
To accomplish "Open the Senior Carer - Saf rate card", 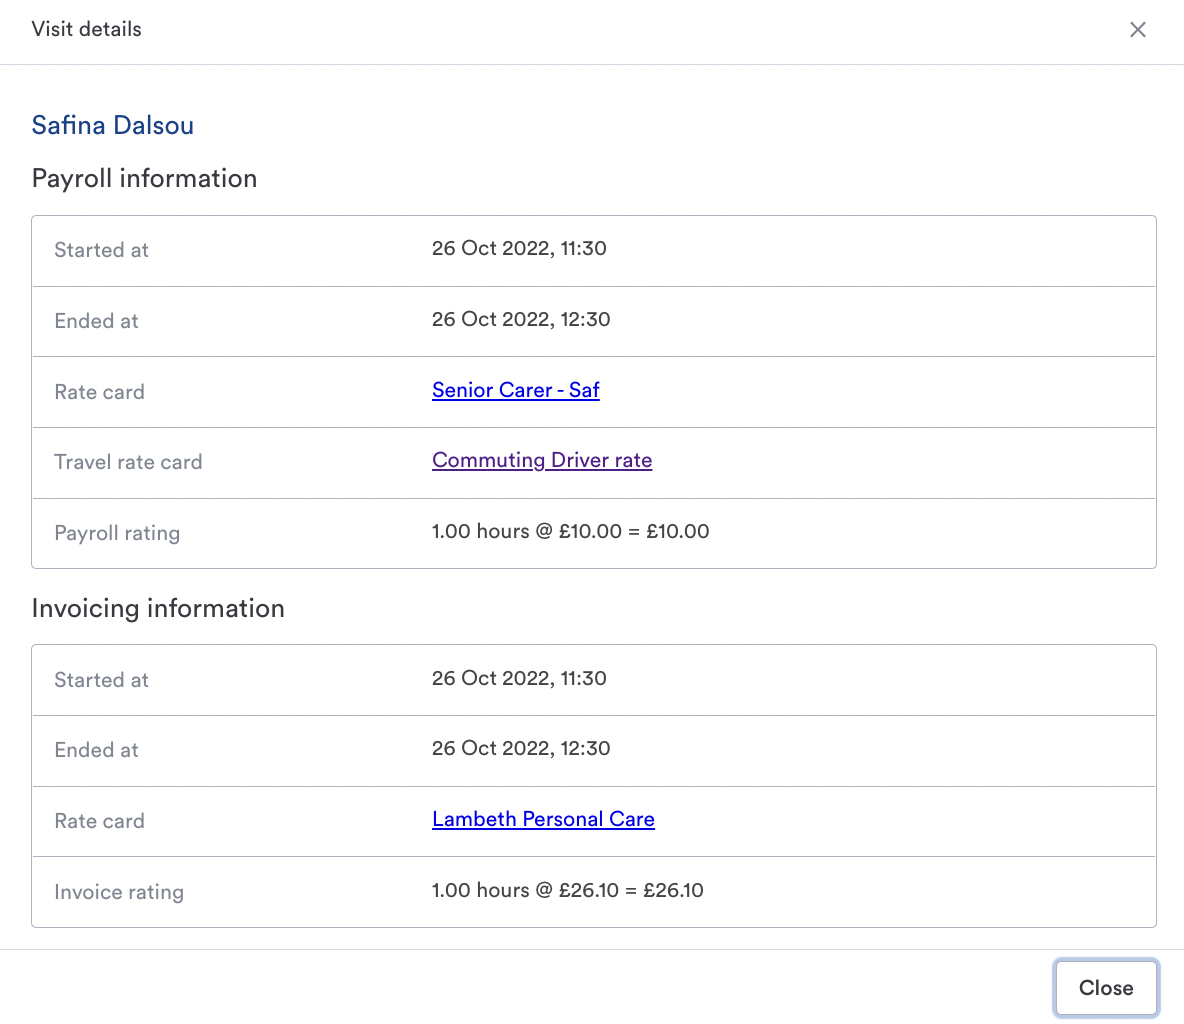I will 516,390.
